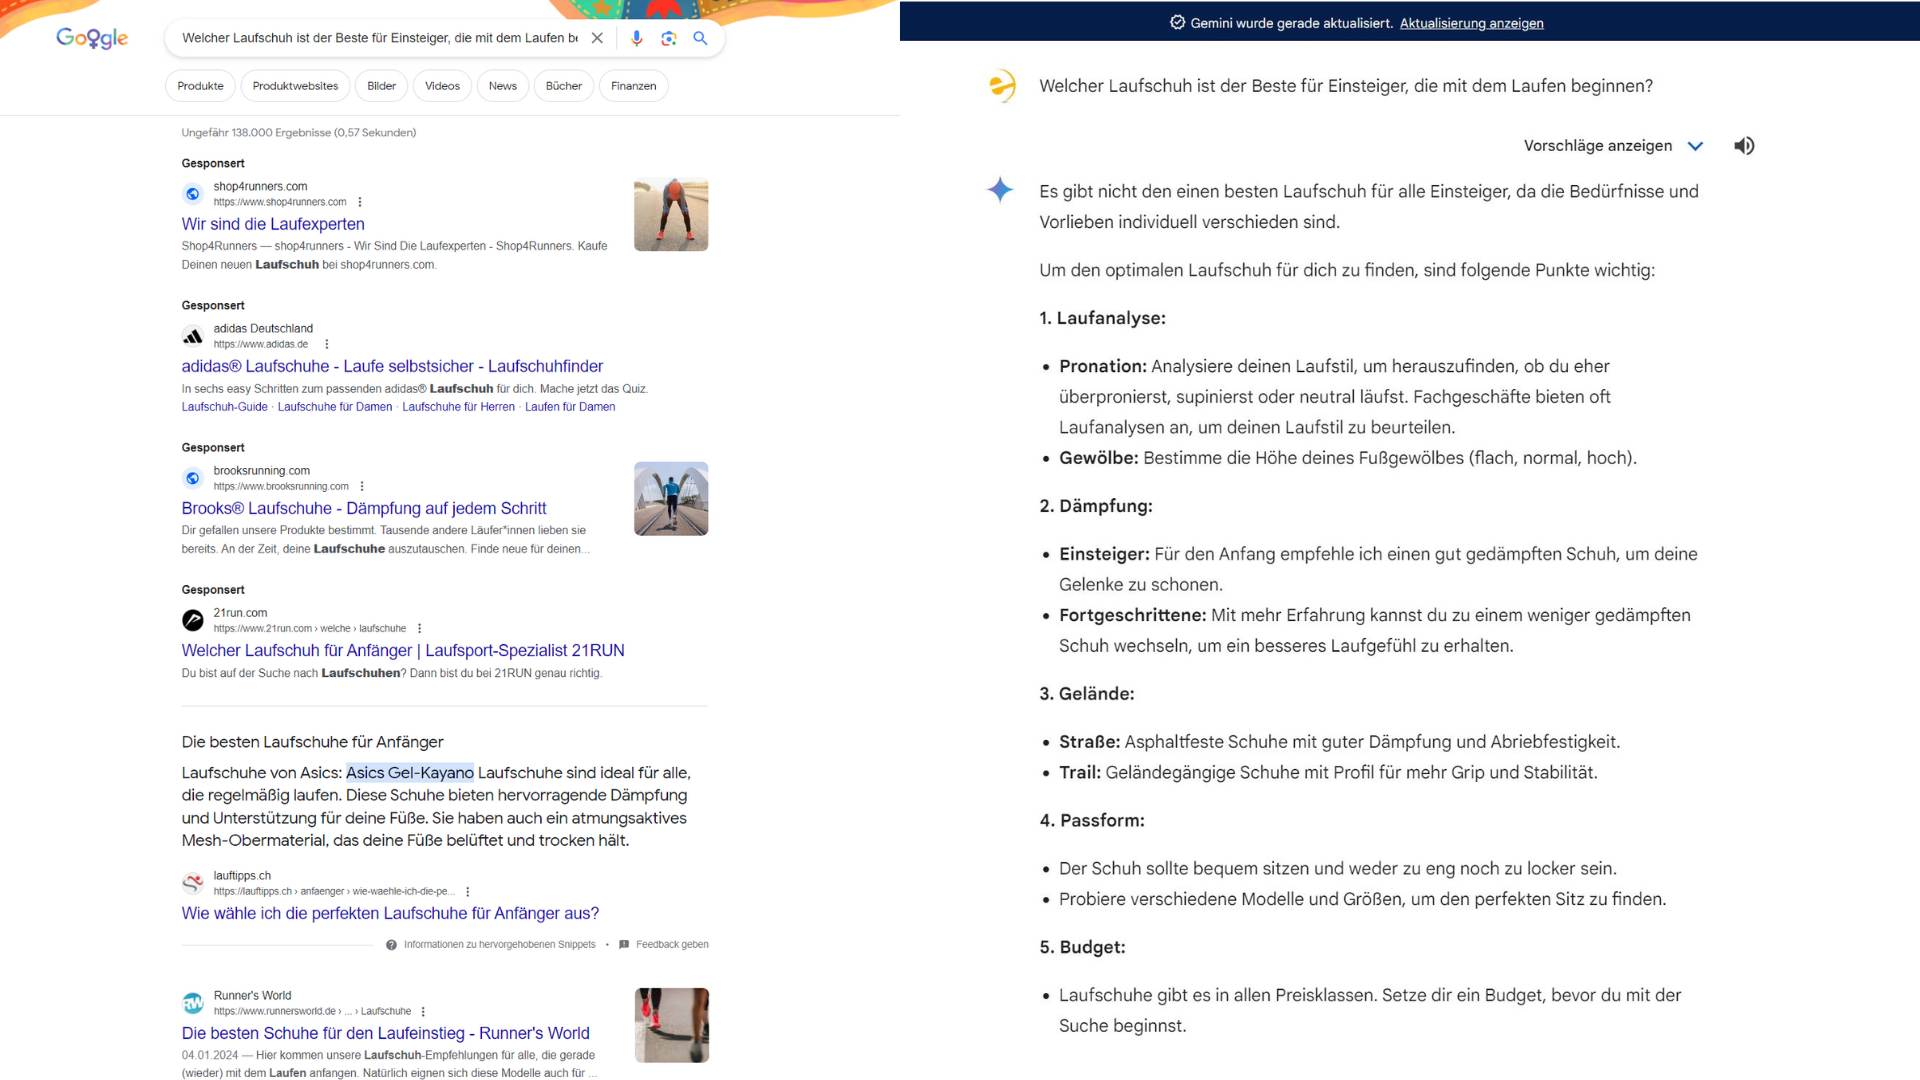The width and height of the screenshot is (1920, 1080).
Task: Click the '4. Passform:' heading
Action: 1092,821
